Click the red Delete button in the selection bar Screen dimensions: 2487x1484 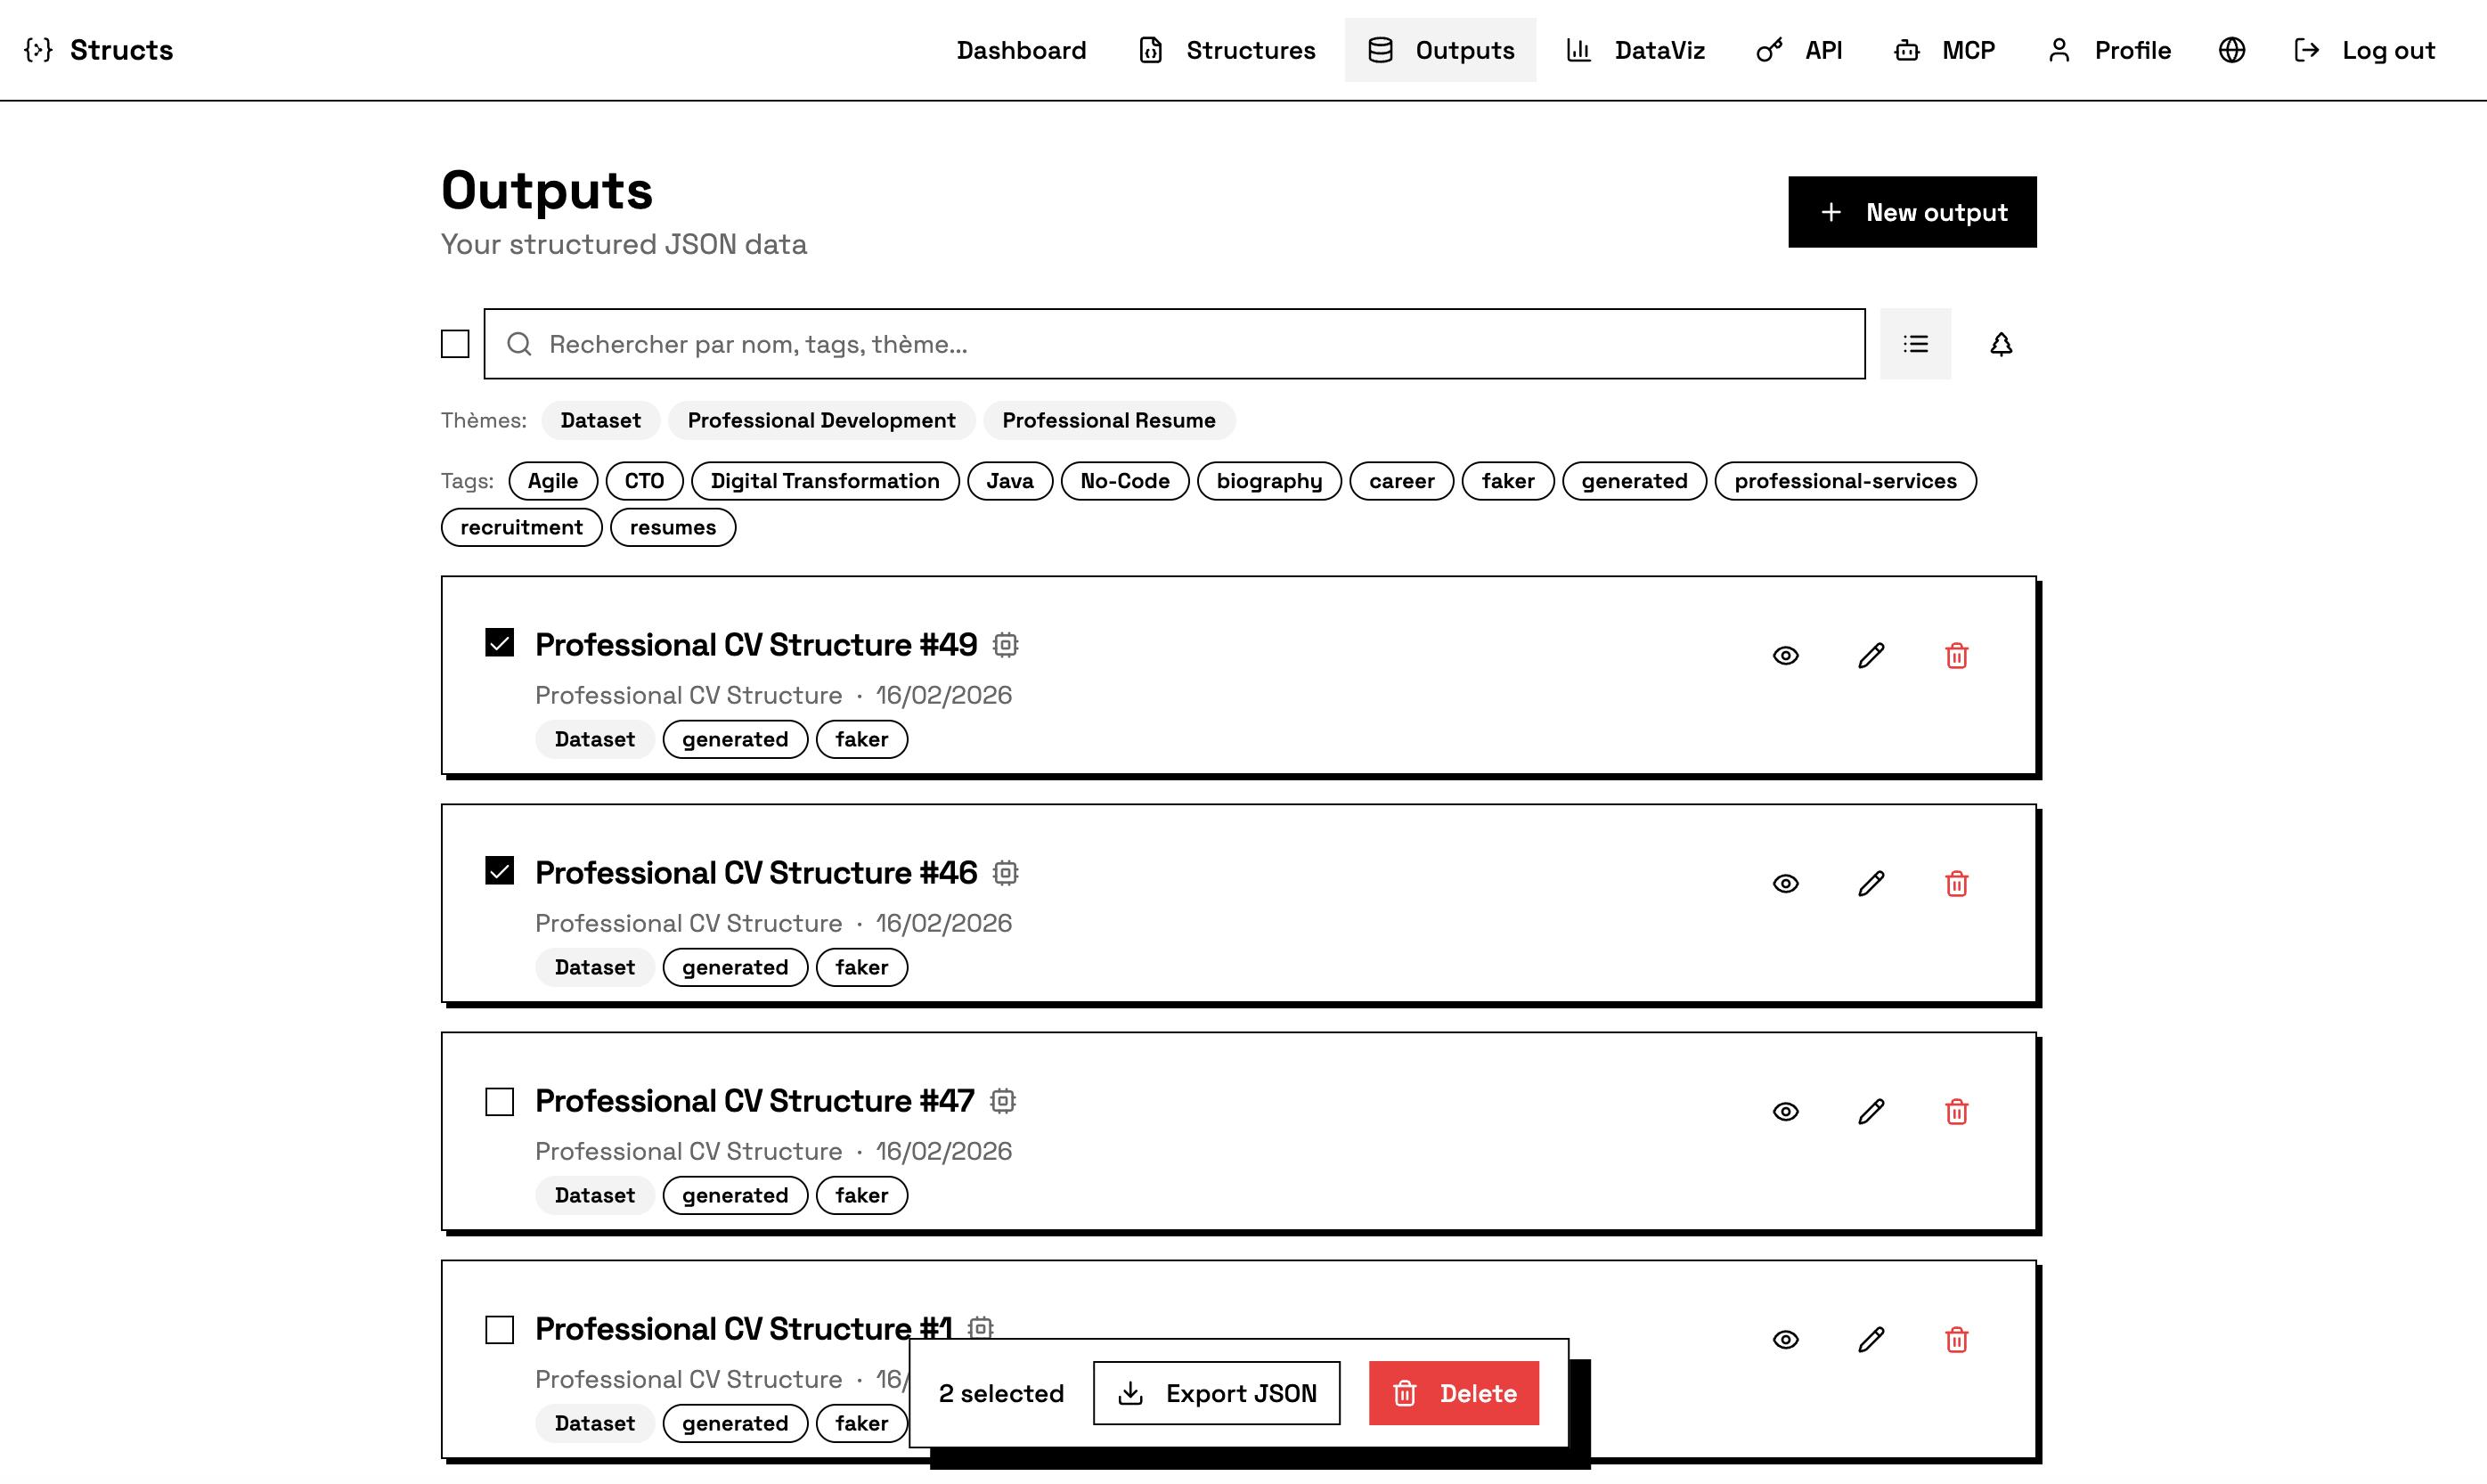(1453, 1392)
